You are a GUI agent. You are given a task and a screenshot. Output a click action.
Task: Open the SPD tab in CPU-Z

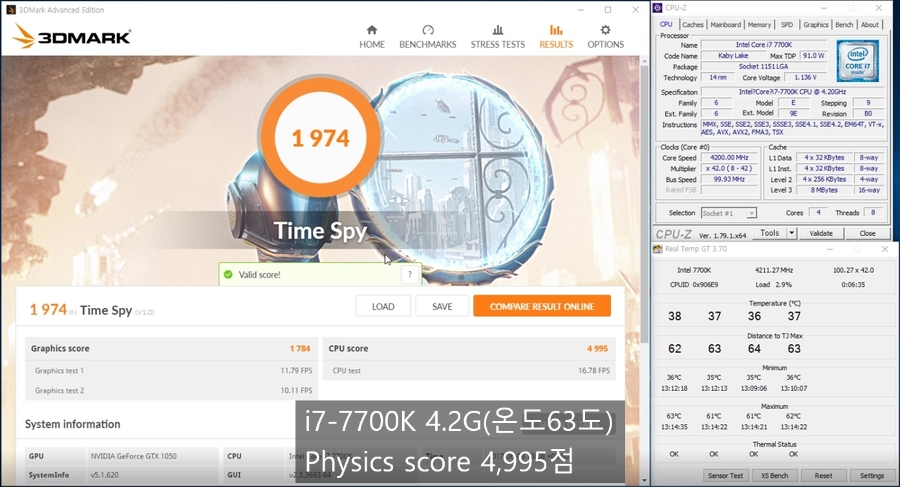pos(787,25)
